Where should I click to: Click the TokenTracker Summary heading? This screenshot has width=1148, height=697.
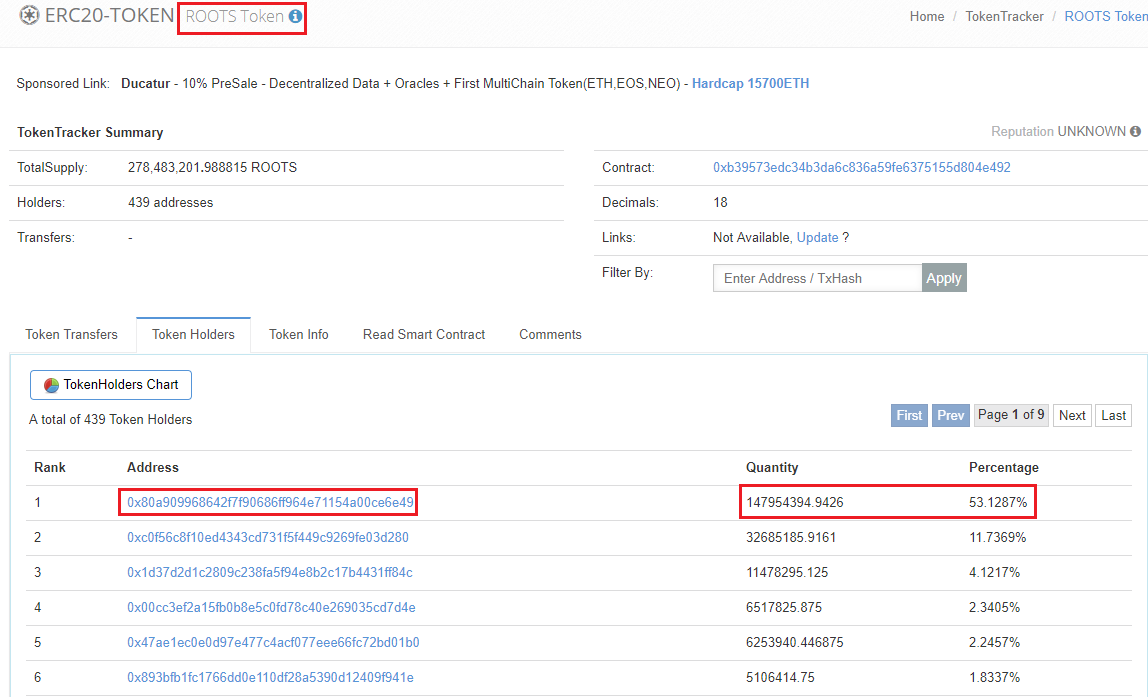click(x=90, y=133)
